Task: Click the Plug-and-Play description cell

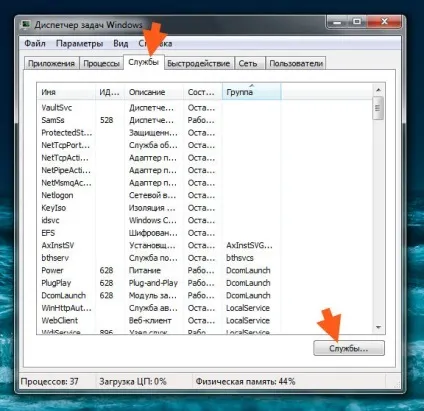Action: [x=153, y=283]
